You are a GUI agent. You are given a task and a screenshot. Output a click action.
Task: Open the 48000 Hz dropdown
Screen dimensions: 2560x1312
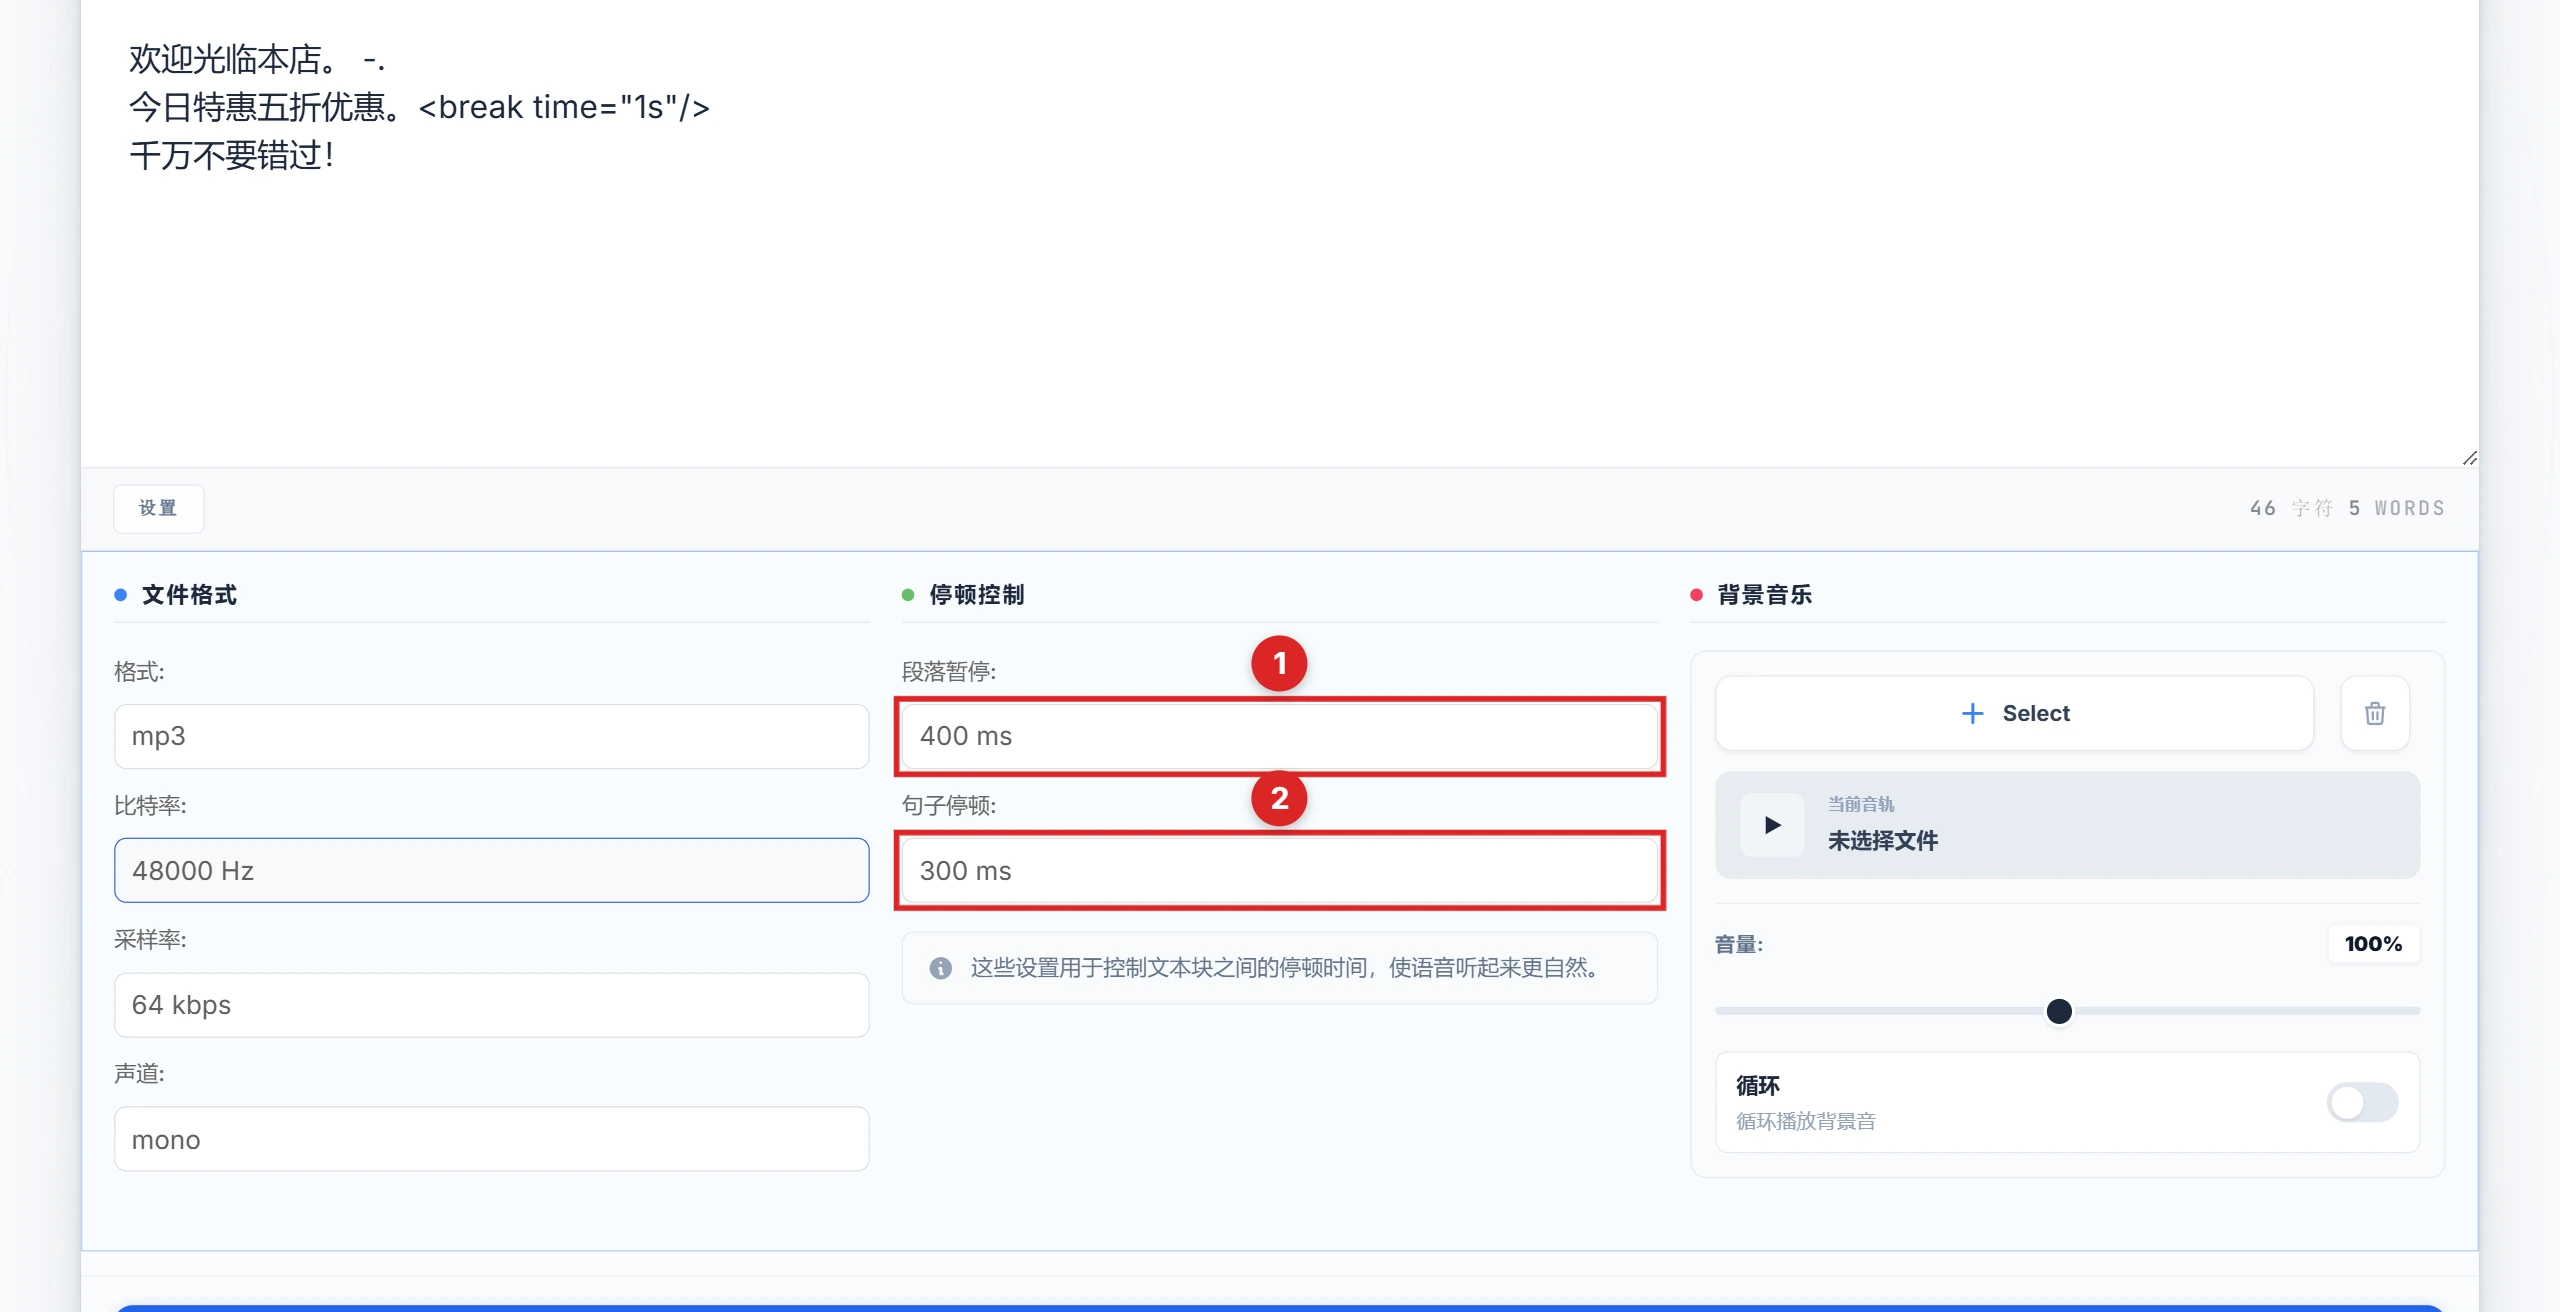[491, 870]
